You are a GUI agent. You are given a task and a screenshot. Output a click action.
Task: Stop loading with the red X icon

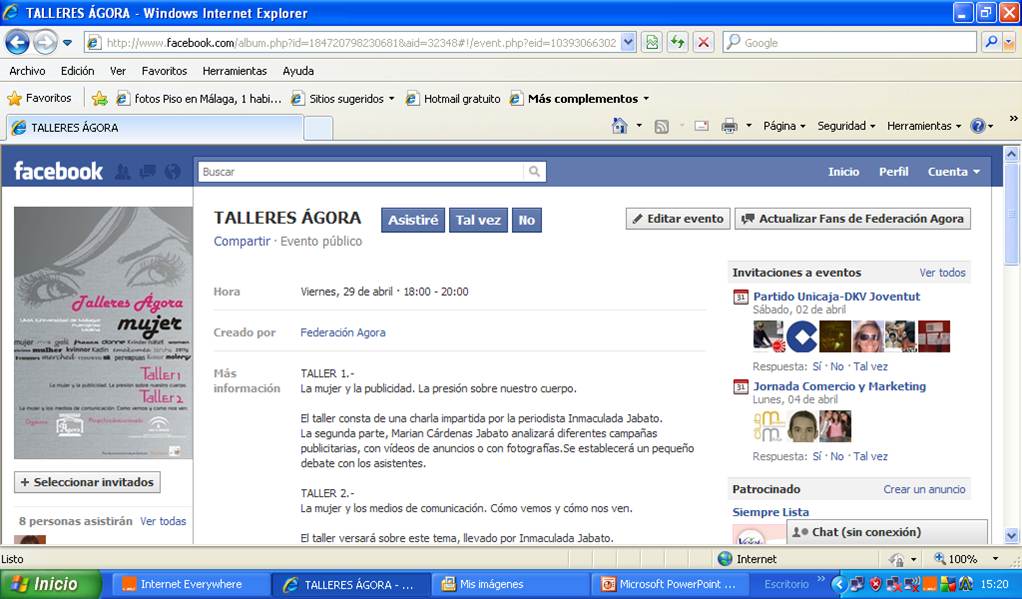point(703,43)
